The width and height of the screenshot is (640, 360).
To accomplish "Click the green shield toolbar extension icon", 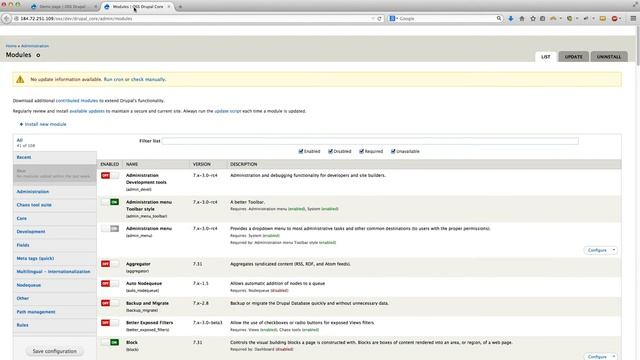I will pos(569,18).
